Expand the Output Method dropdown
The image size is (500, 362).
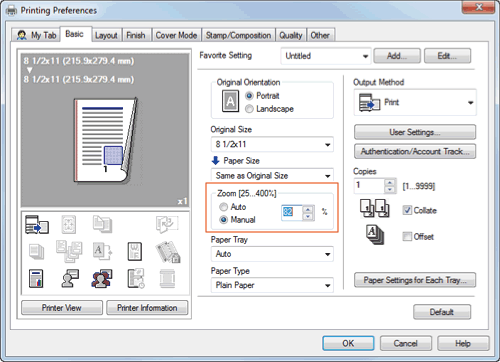(x=415, y=102)
